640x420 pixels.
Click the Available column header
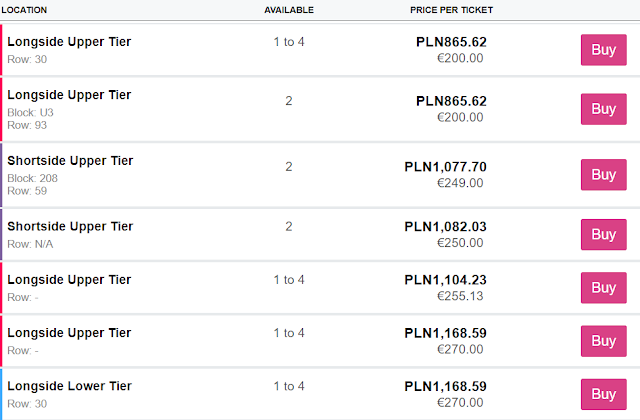[289, 10]
